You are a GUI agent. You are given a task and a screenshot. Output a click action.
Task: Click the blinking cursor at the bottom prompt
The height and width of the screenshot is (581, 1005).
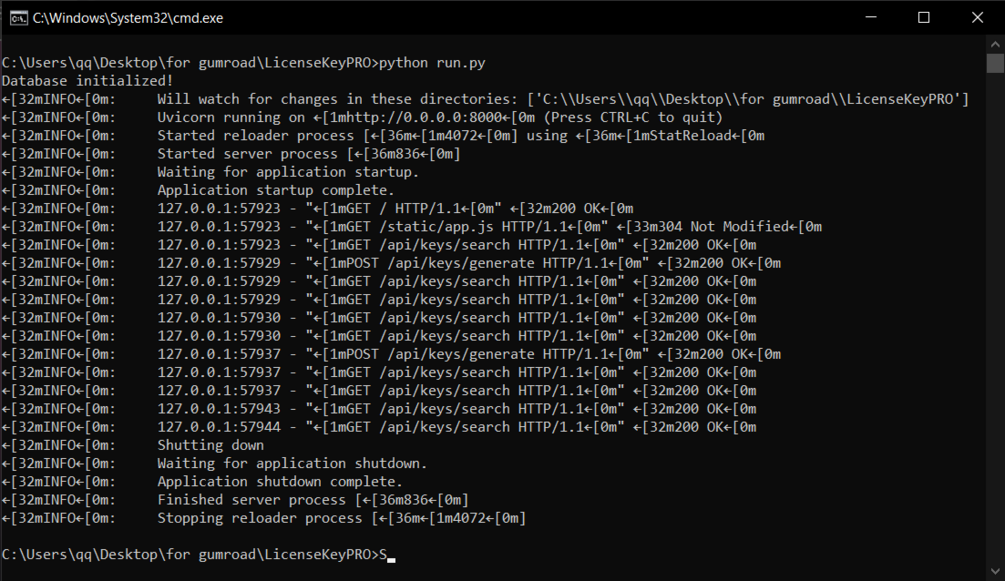pyautogui.click(x=392, y=559)
